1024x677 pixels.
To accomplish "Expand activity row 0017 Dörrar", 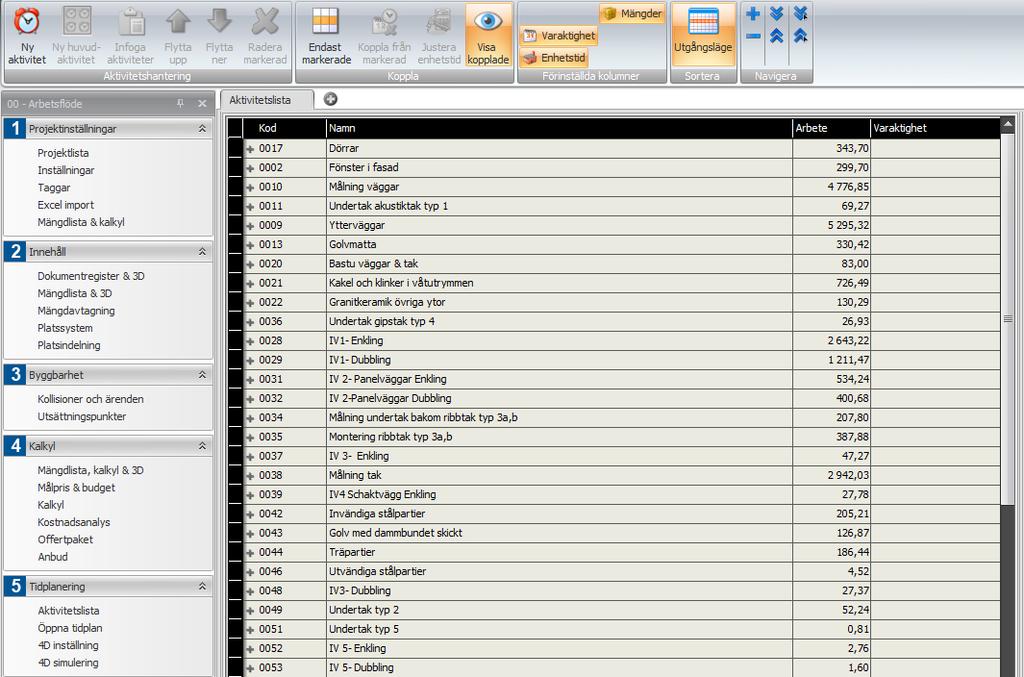I will (x=250, y=149).
